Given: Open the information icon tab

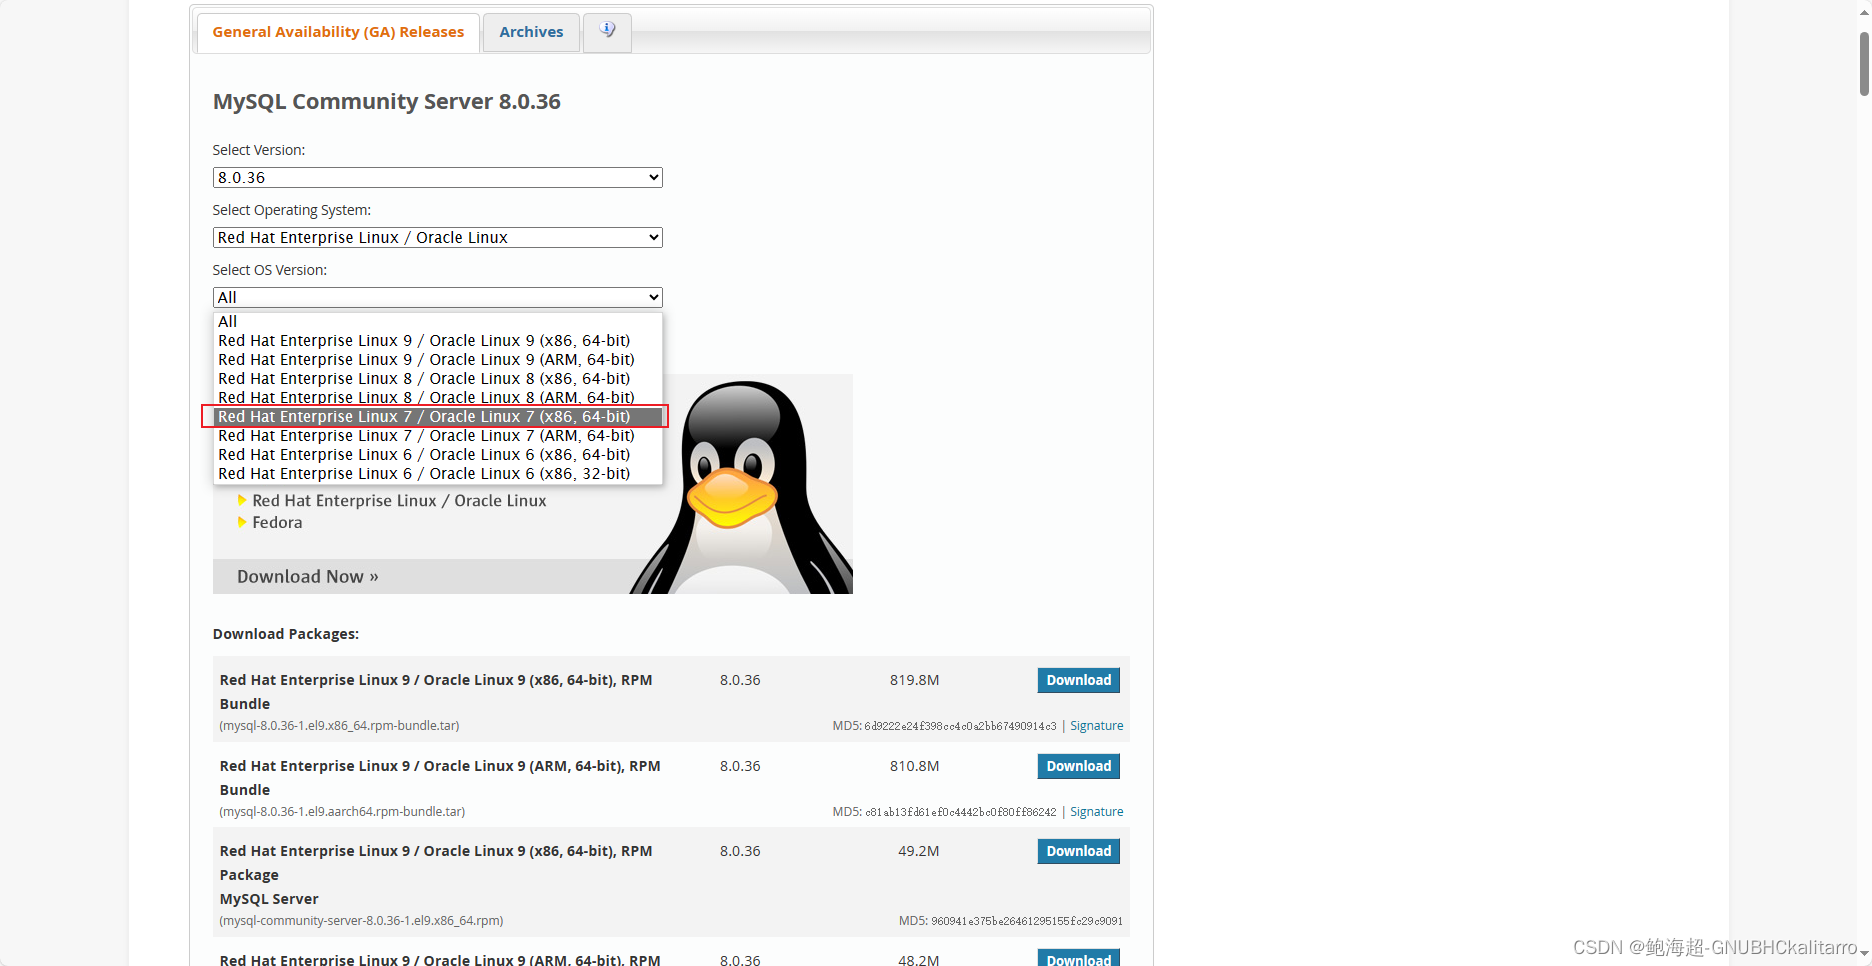Looking at the screenshot, I should pyautogui.click(x=607, y=31).
